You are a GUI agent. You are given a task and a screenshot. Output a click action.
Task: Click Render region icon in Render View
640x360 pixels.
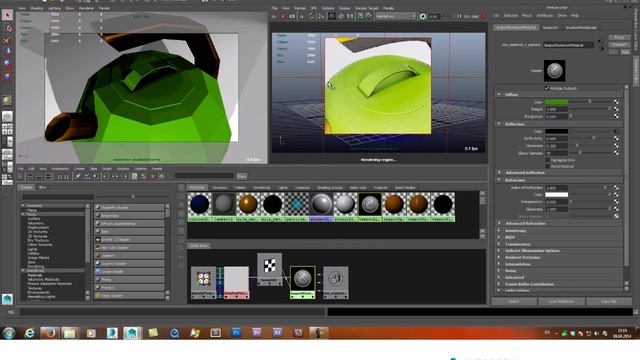pyautogui.click(x=283, y=16)
